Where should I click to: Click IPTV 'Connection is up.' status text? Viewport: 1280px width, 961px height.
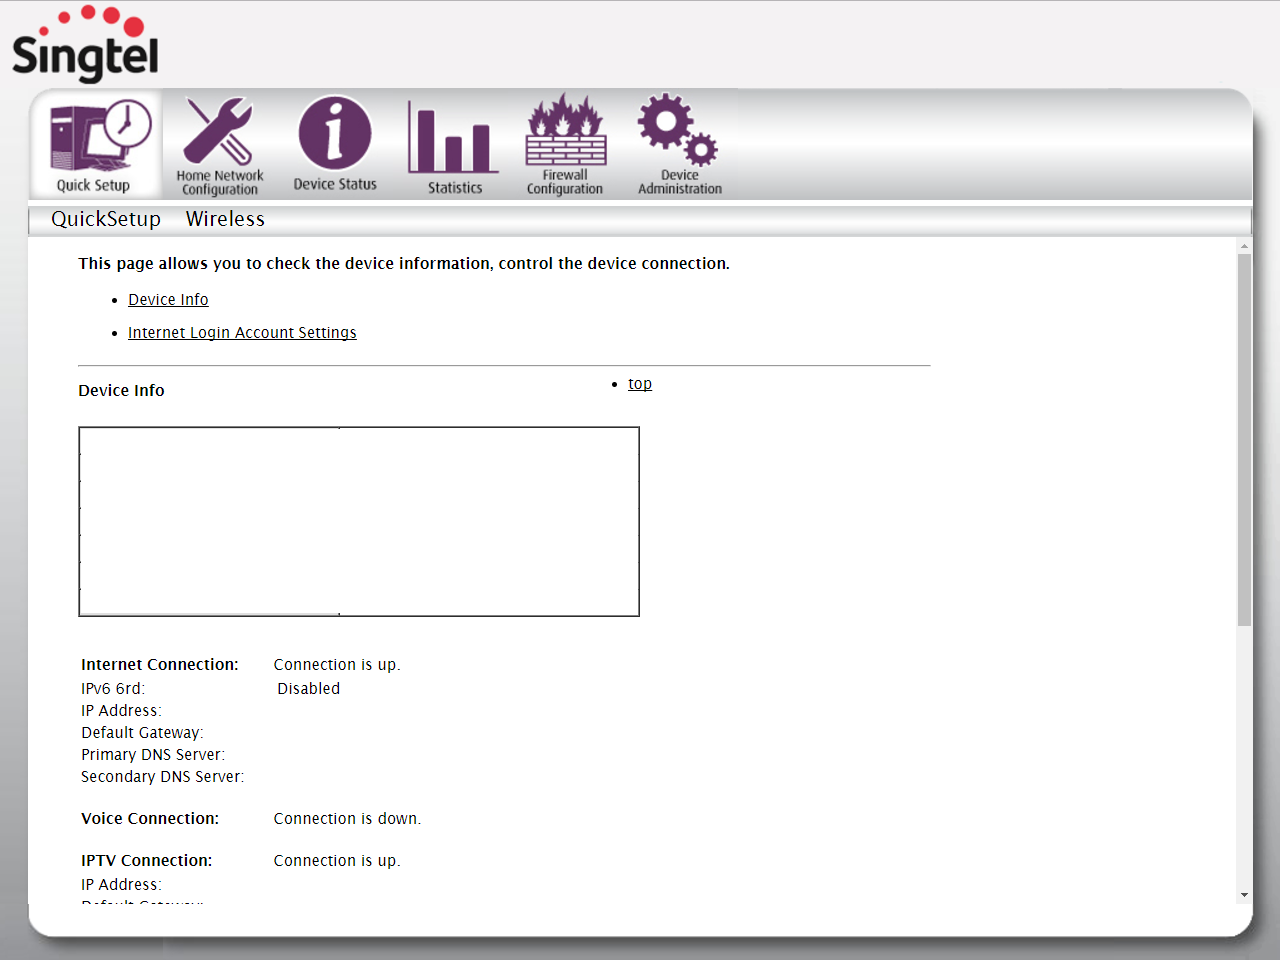pos(337,861)
